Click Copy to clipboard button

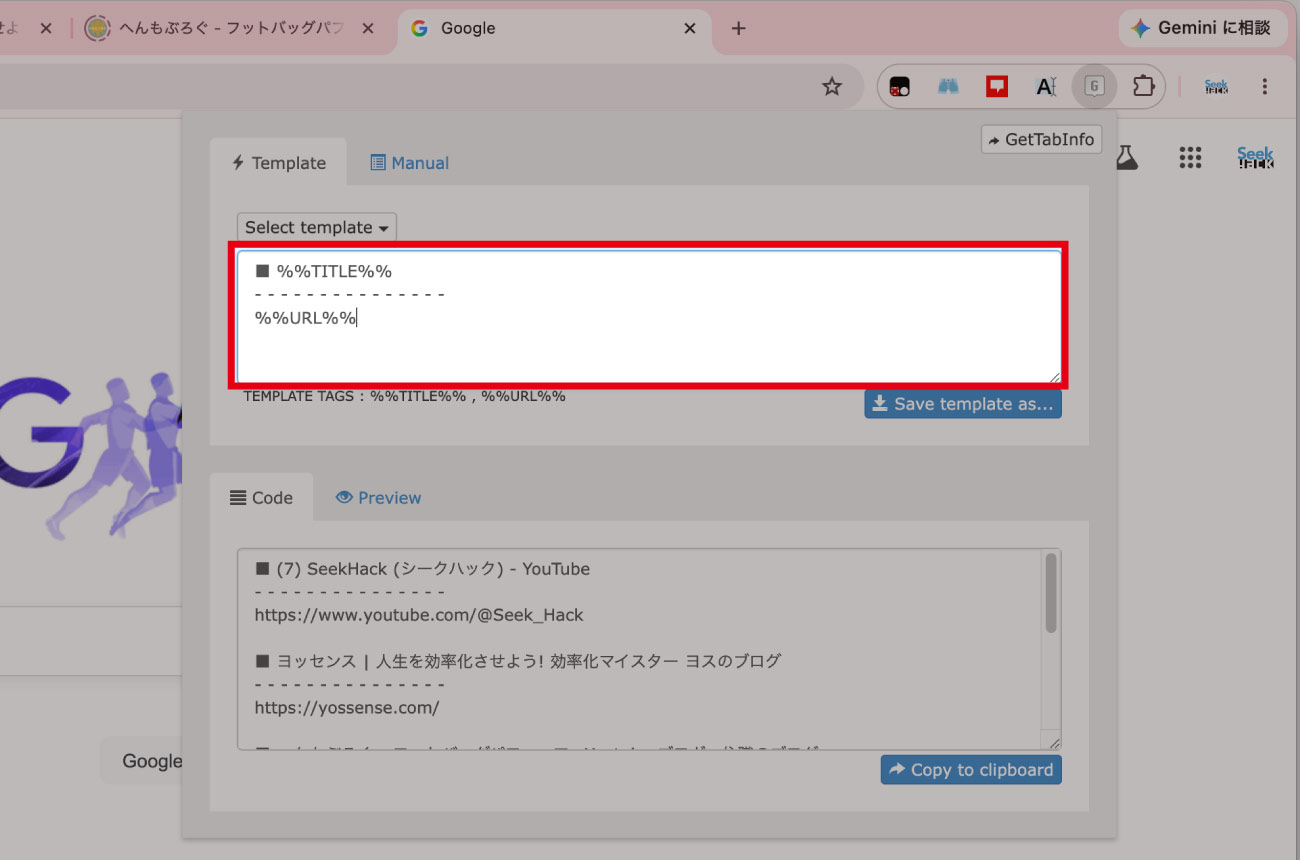tap(971, 770)
